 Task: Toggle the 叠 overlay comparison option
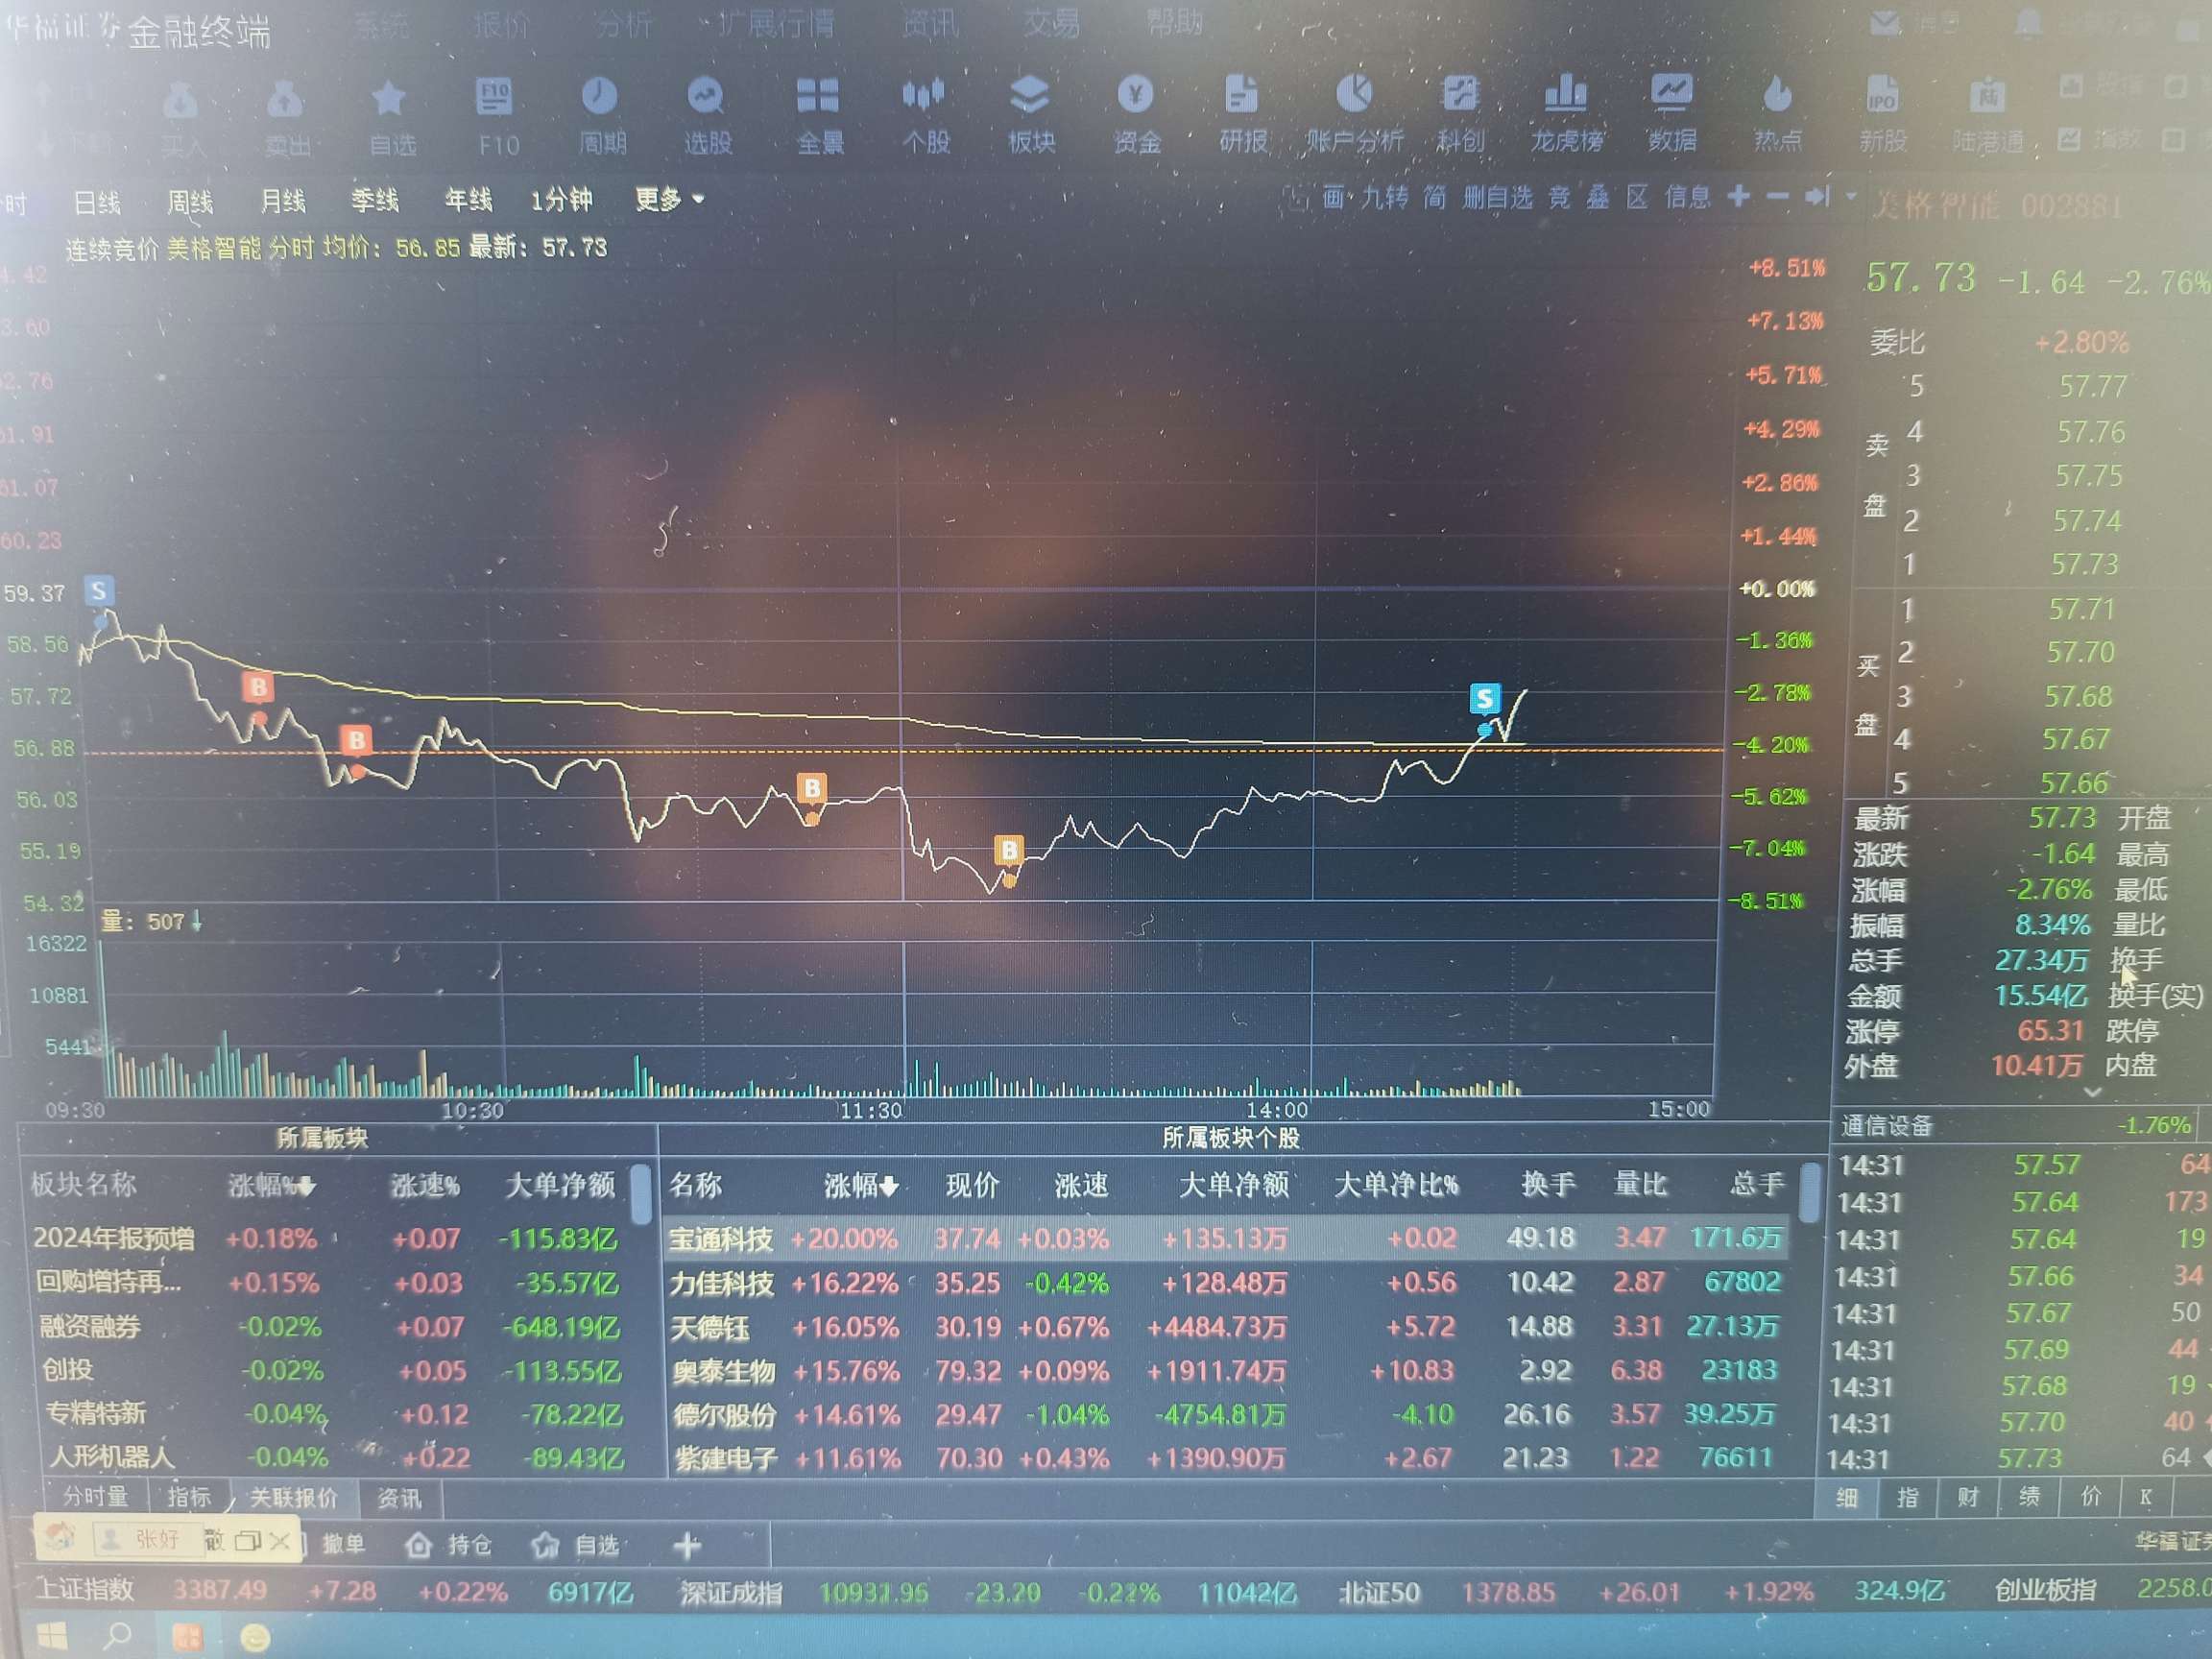[x=1598, y=197]
